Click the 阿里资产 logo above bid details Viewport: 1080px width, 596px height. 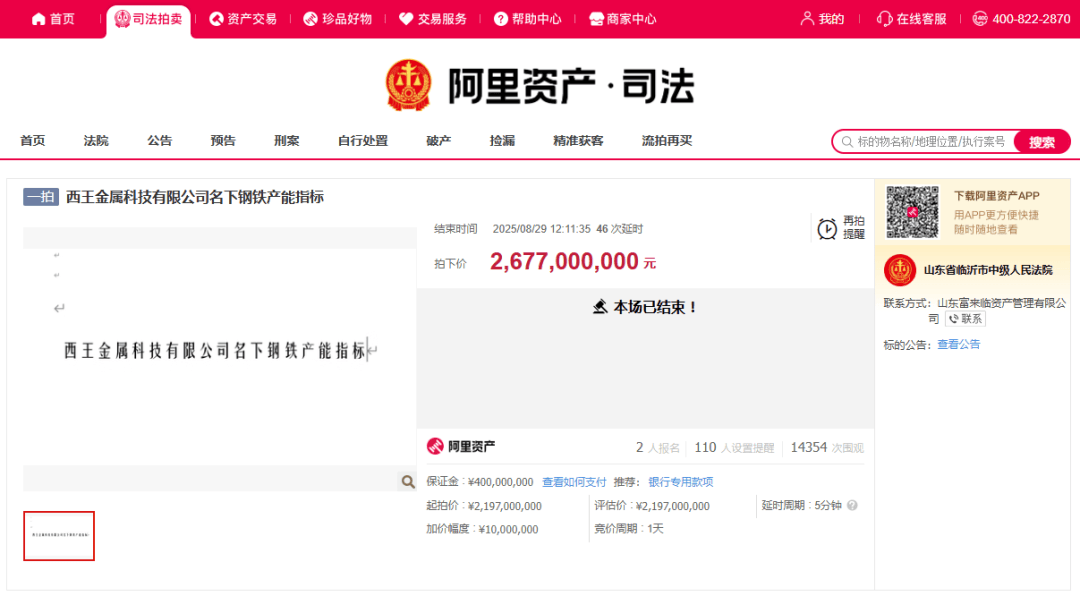point(436,446)
